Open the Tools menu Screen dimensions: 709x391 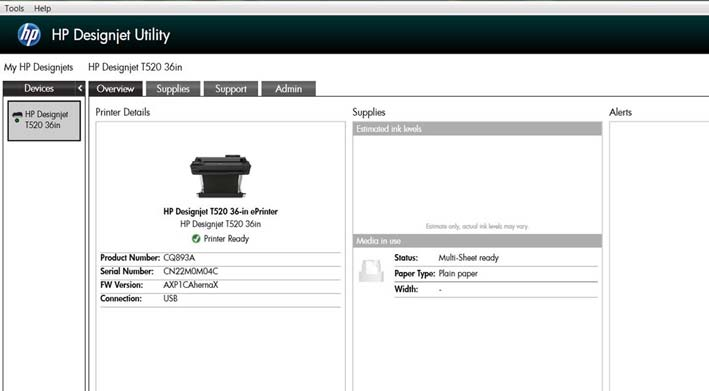[14, 8]
